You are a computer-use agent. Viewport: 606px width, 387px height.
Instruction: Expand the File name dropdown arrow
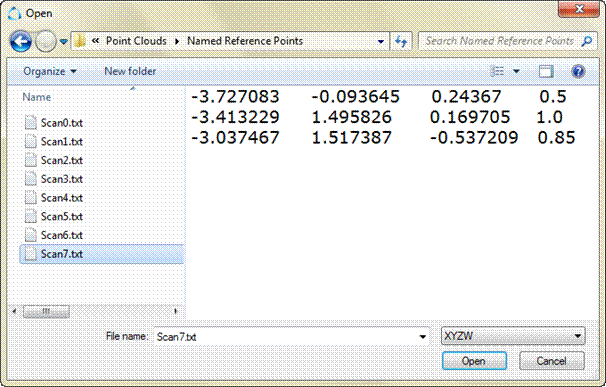[423, 337]
